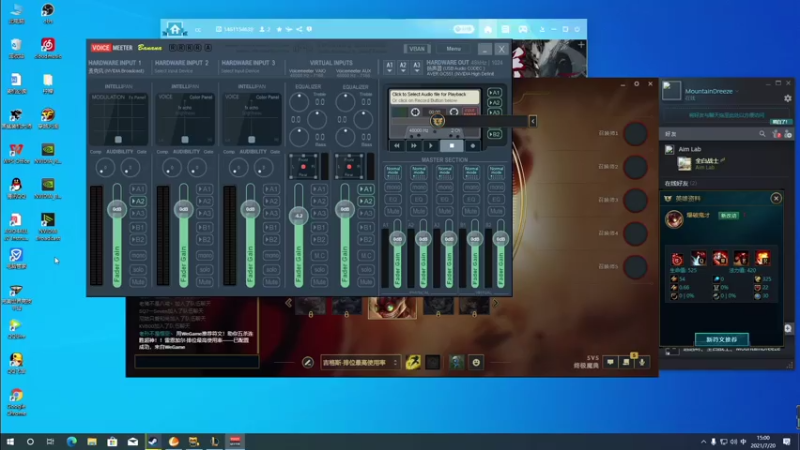Image resolution: width=800 pixels, height=450 pixels.
Task: Collapse the Aim Lab friends group
Action: tap(690, 149)
